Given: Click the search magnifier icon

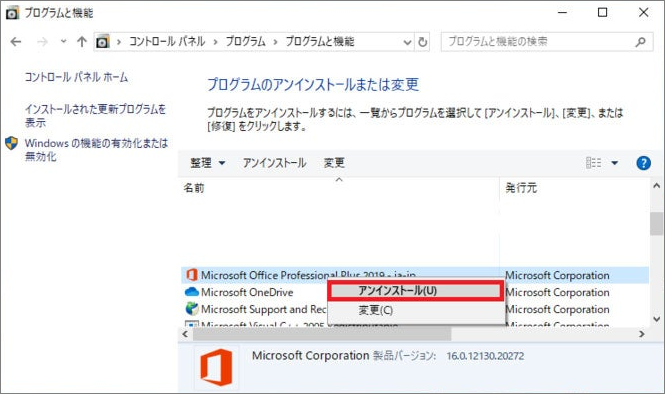Looking at the screenshot, I should click(x=641, y=42).
